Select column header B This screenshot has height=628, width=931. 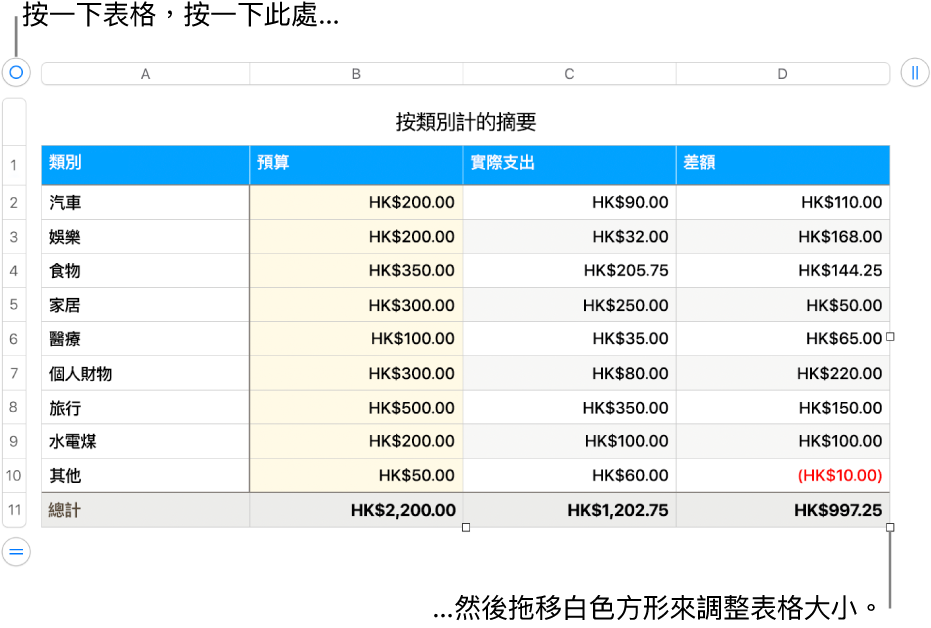coord(356,74)
